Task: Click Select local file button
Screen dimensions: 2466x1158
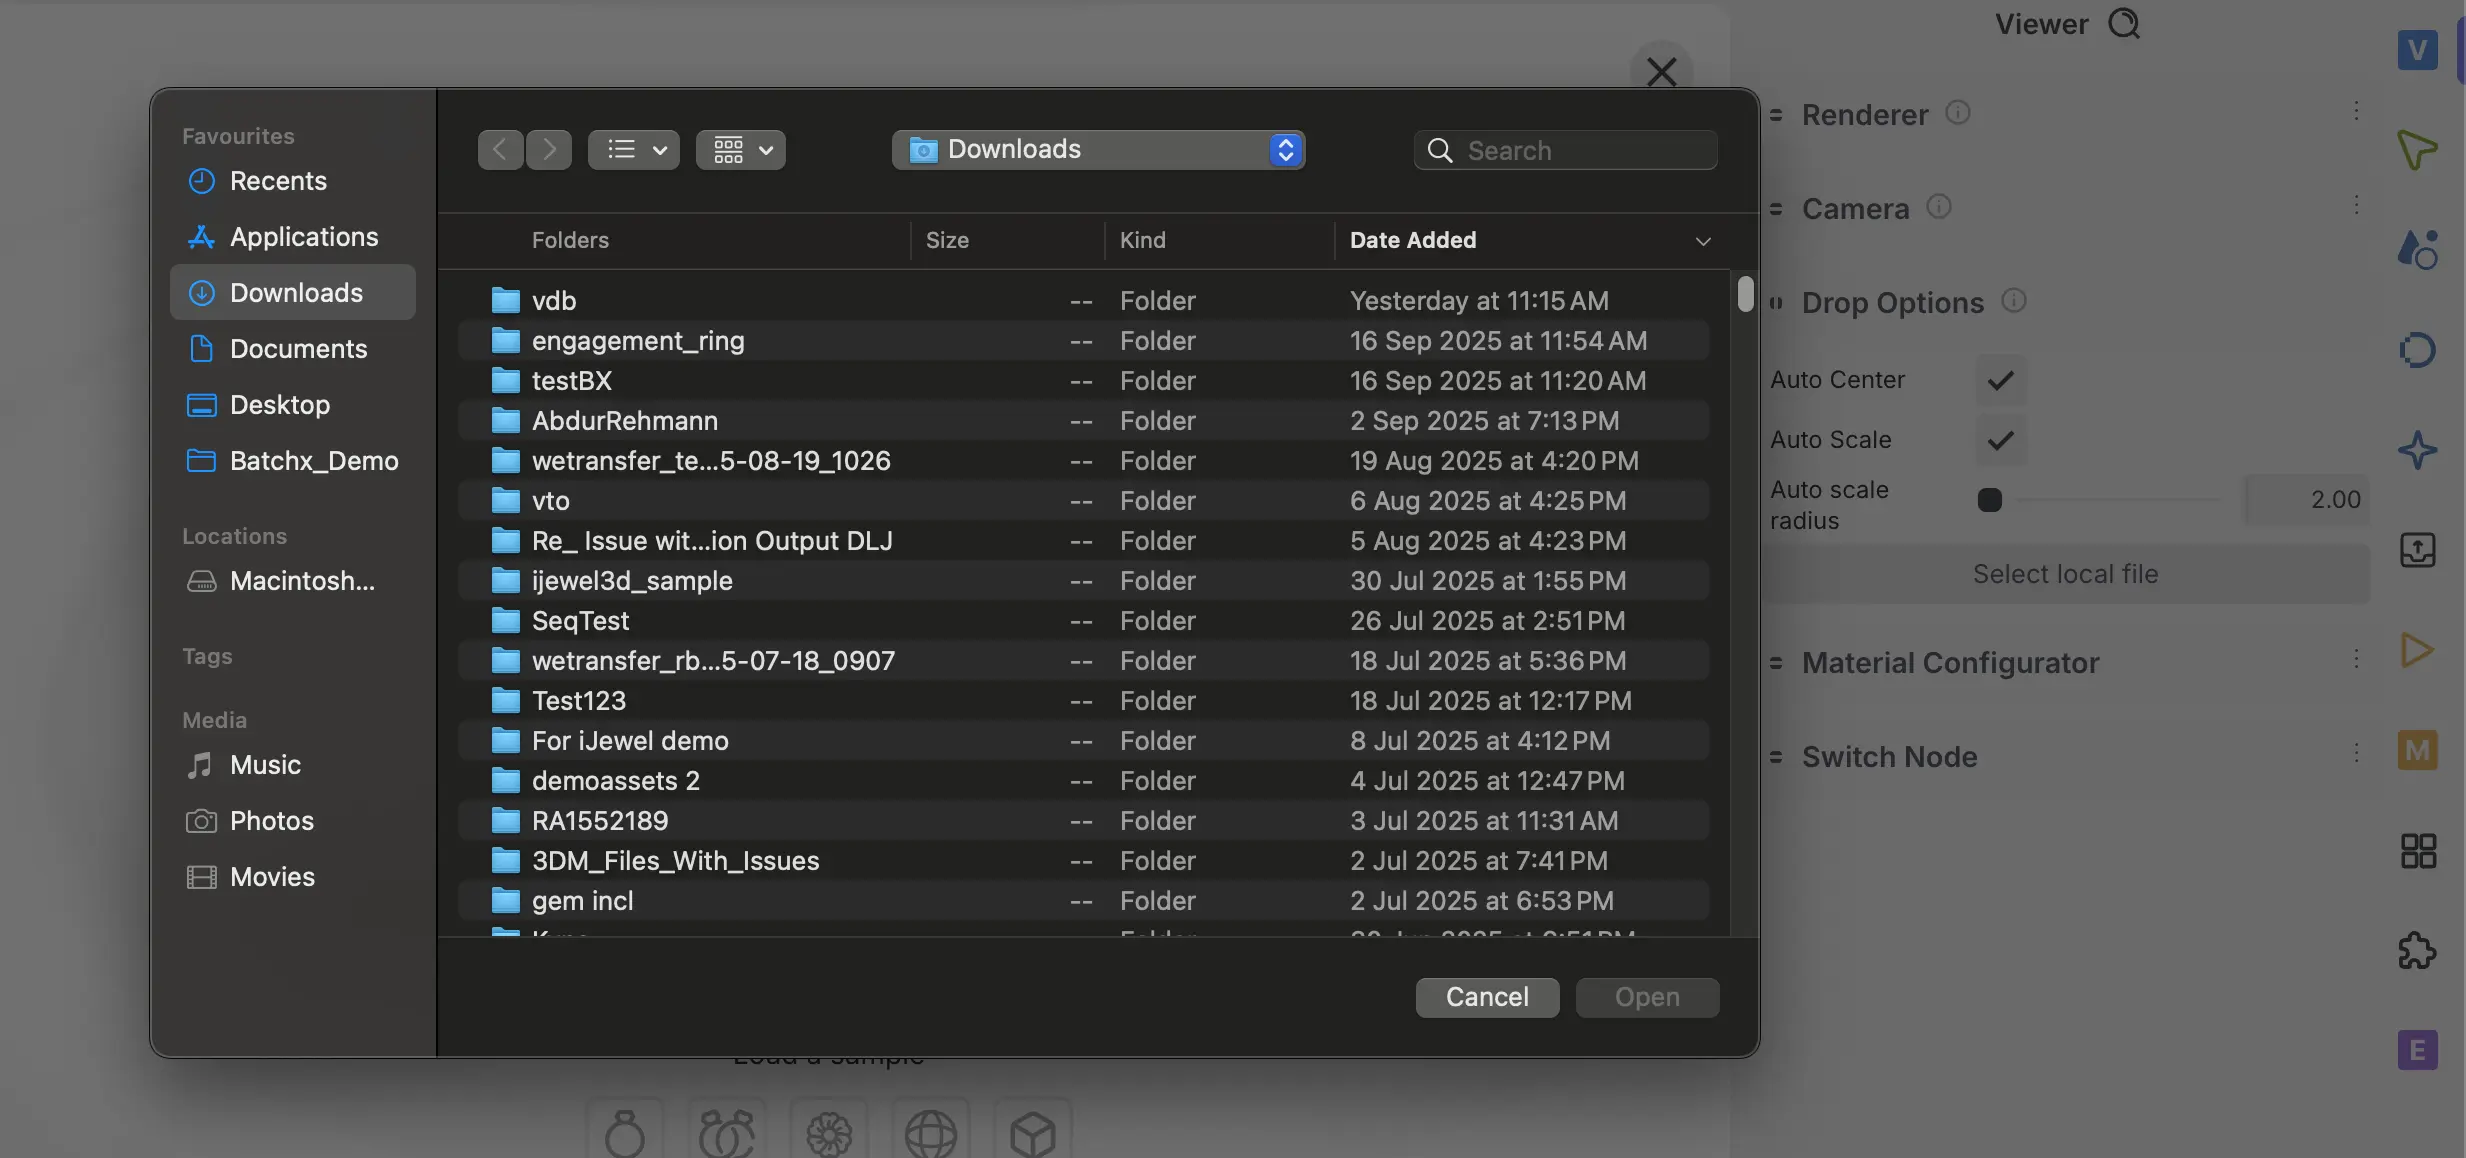Action: pos(2066,574)
